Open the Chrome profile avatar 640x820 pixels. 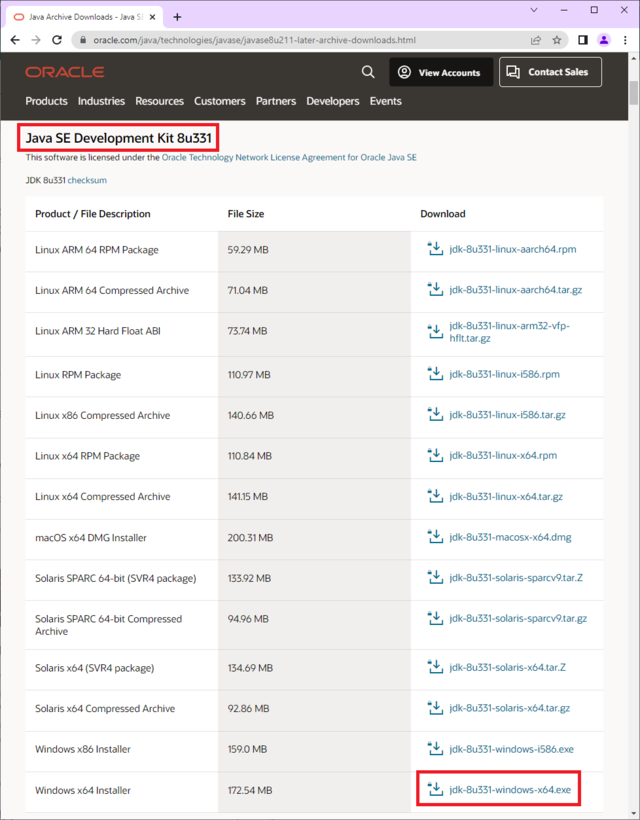tap(604, 40)
